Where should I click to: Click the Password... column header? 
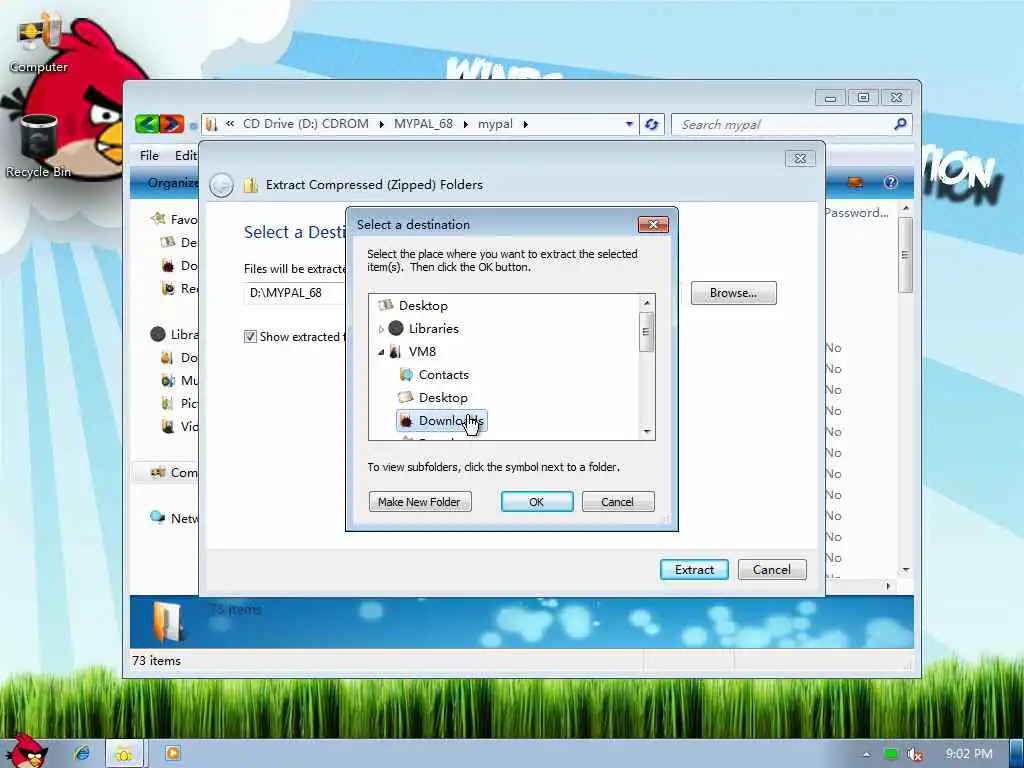pyautogui.click(x=856, y=213)
